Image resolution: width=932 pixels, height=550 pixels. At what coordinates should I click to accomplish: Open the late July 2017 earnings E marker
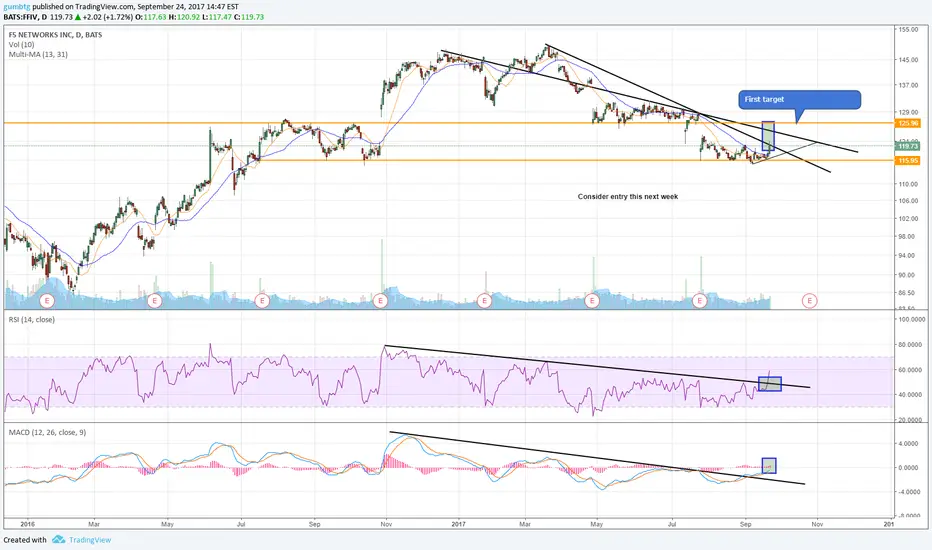[x=700, y=301]
